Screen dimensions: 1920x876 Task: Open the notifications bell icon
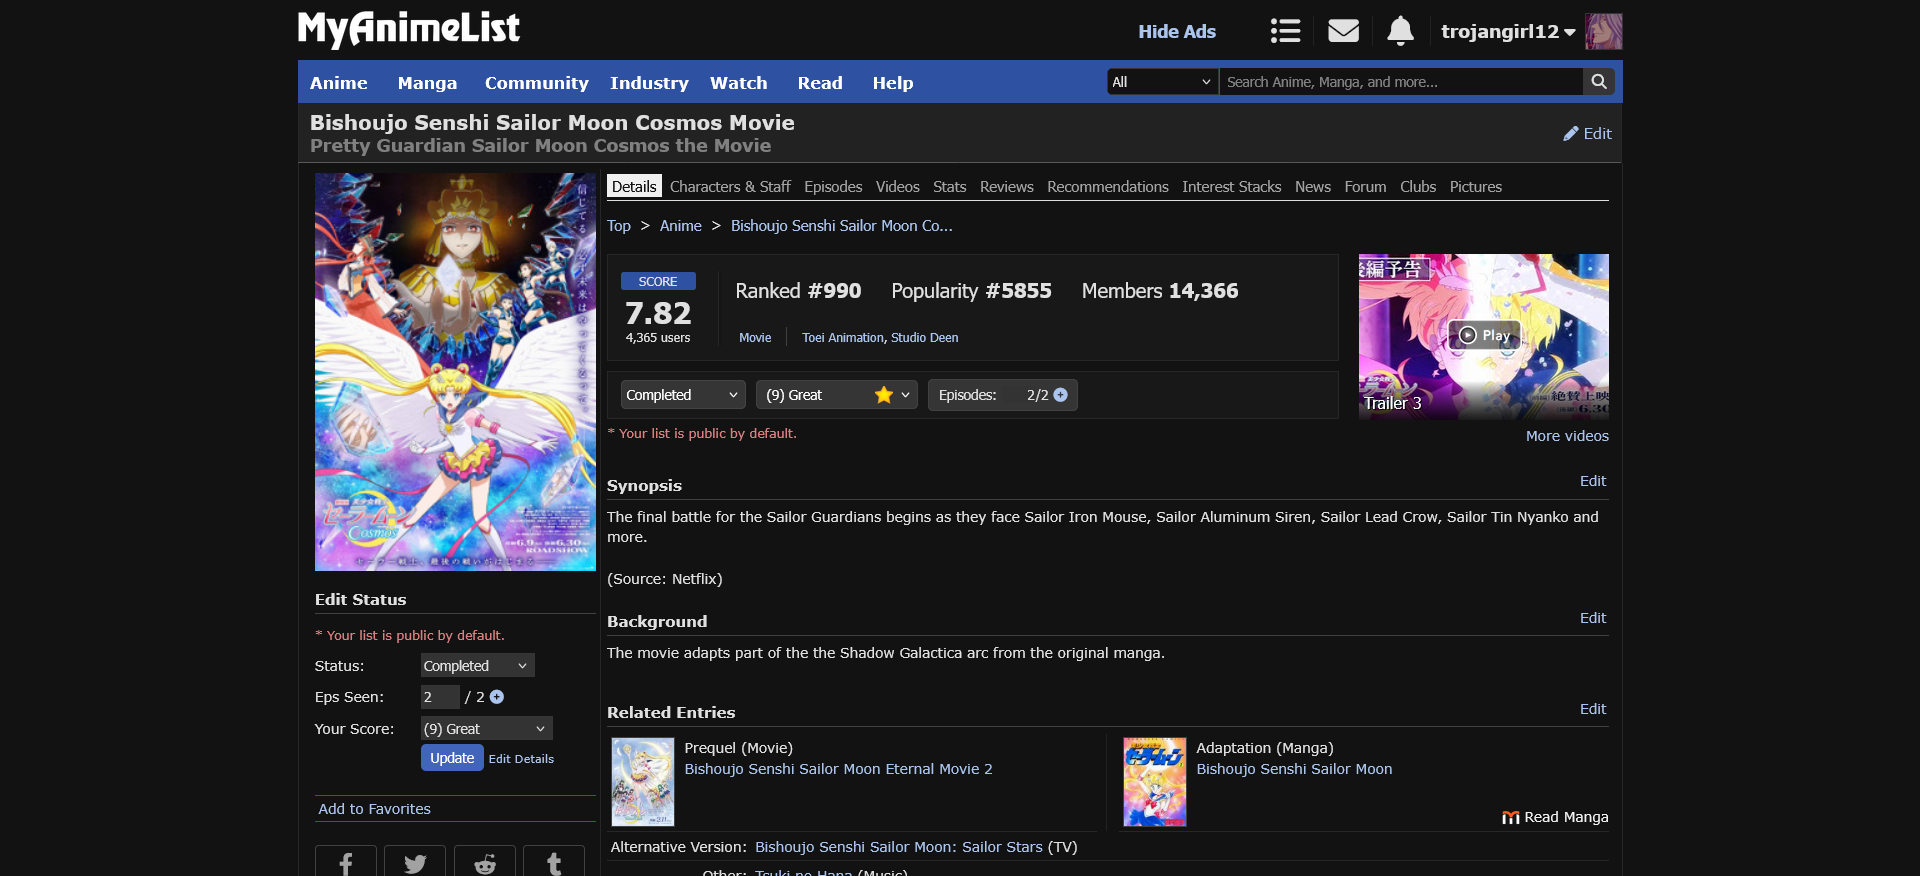point(1400,31)
